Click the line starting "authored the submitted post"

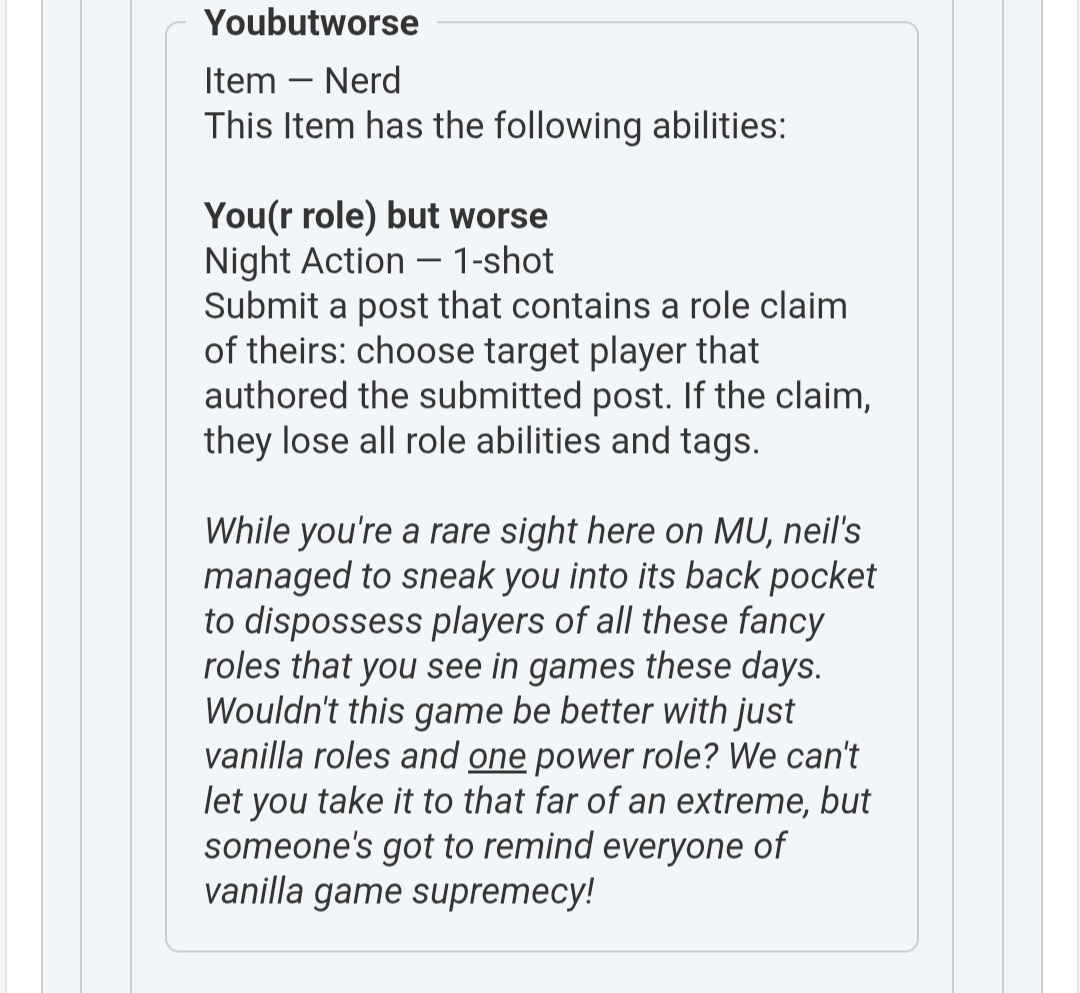(537, 396)
